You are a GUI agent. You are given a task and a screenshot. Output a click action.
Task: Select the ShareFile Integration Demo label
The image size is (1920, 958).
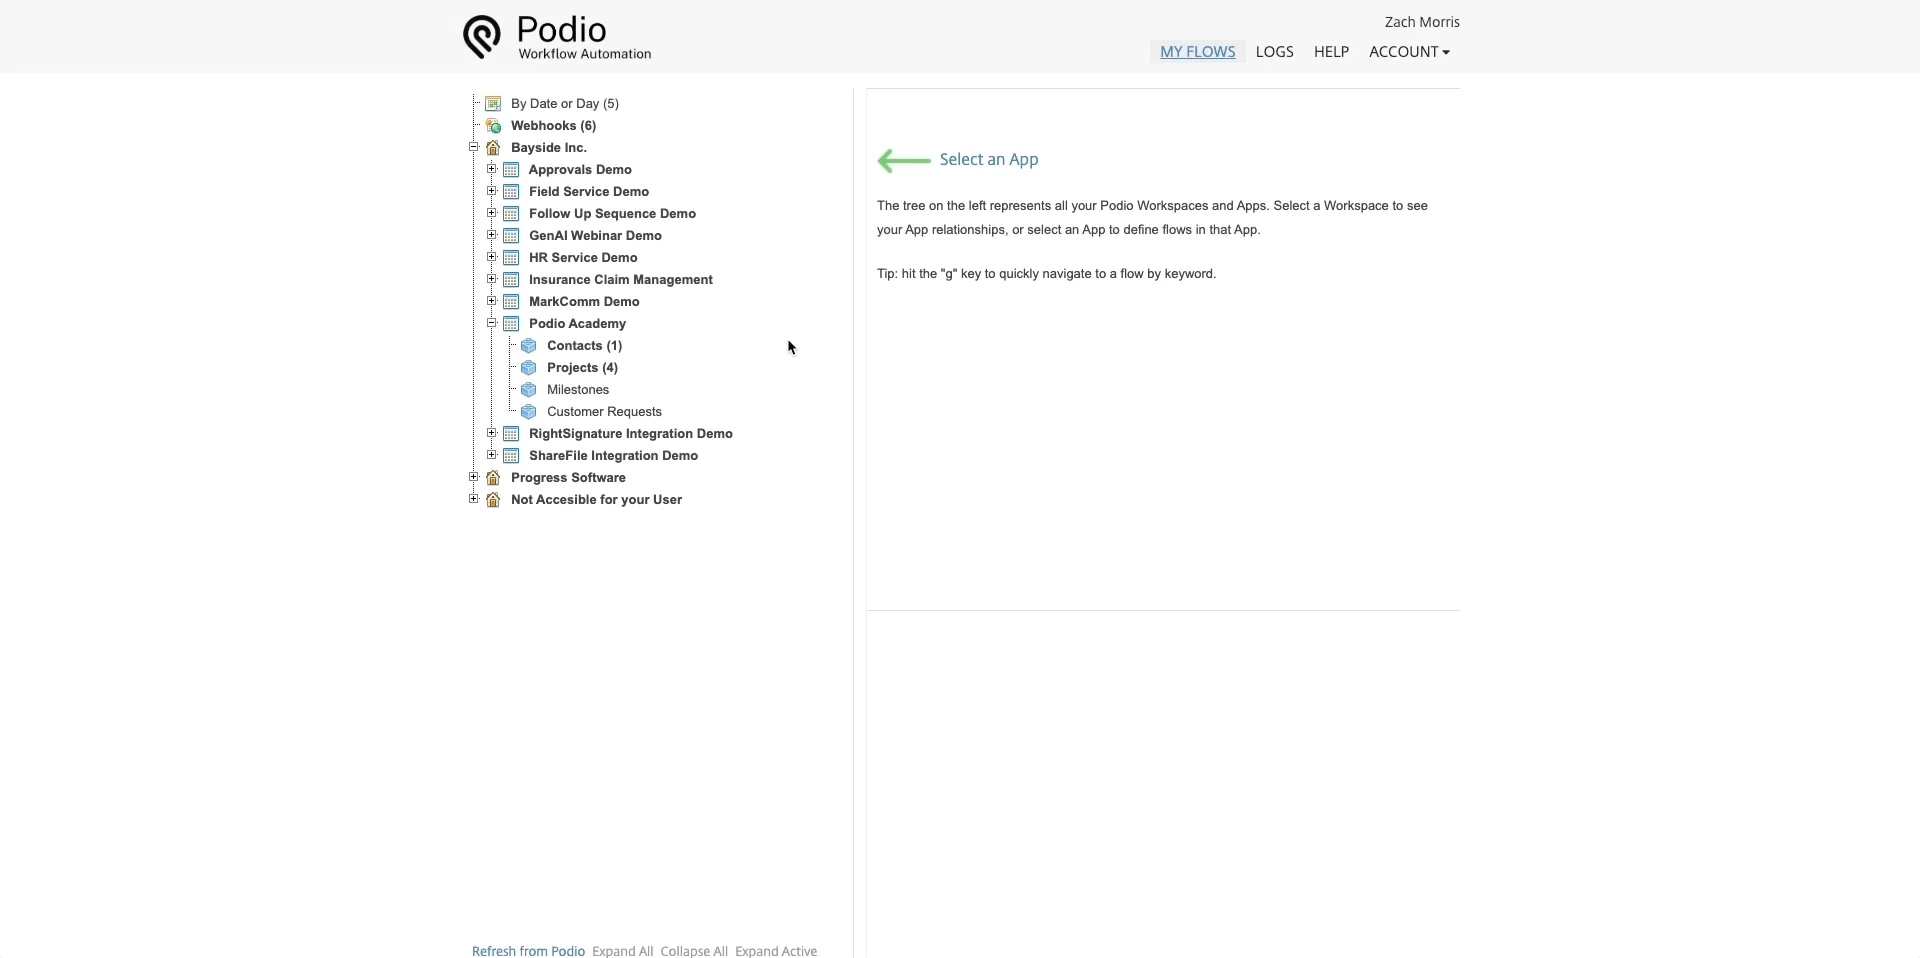613,456
